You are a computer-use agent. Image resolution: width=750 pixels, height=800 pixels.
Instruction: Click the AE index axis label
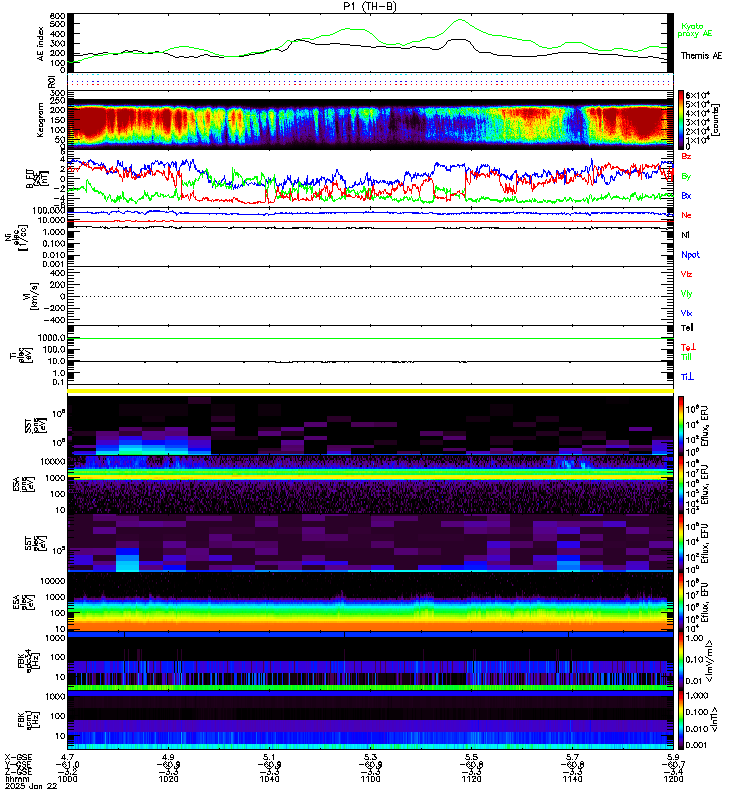click(x=40, y=44)
